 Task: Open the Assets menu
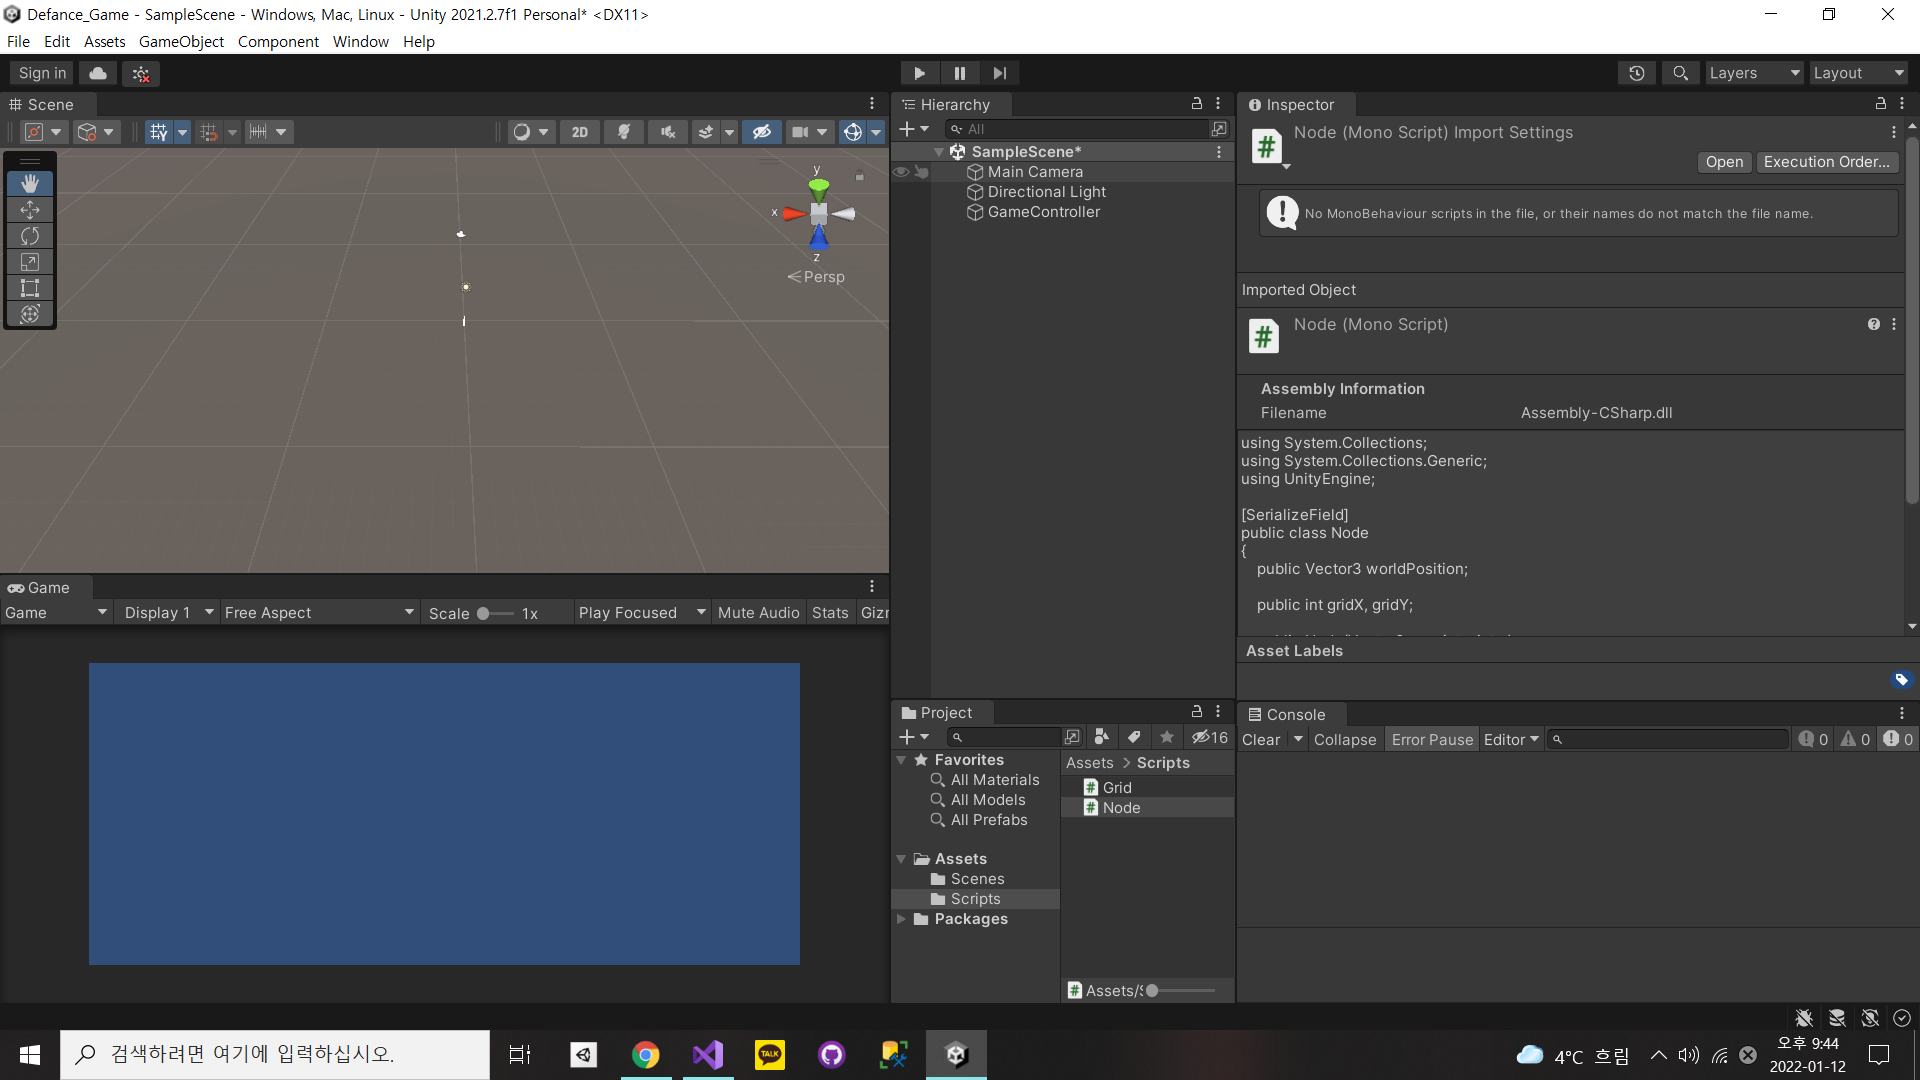coord(104,42)
